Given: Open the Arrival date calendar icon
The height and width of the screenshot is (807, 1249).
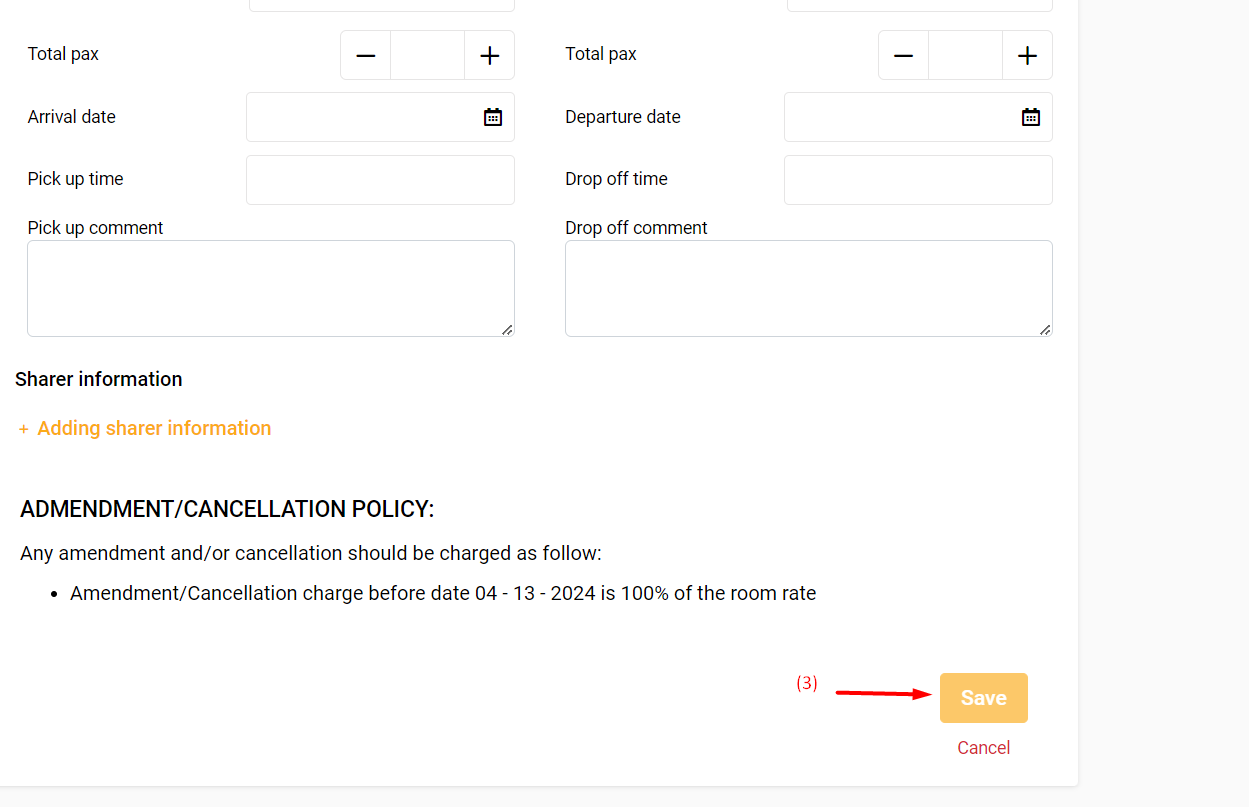Looking at the screenshot, I should [x=493, y=117].
